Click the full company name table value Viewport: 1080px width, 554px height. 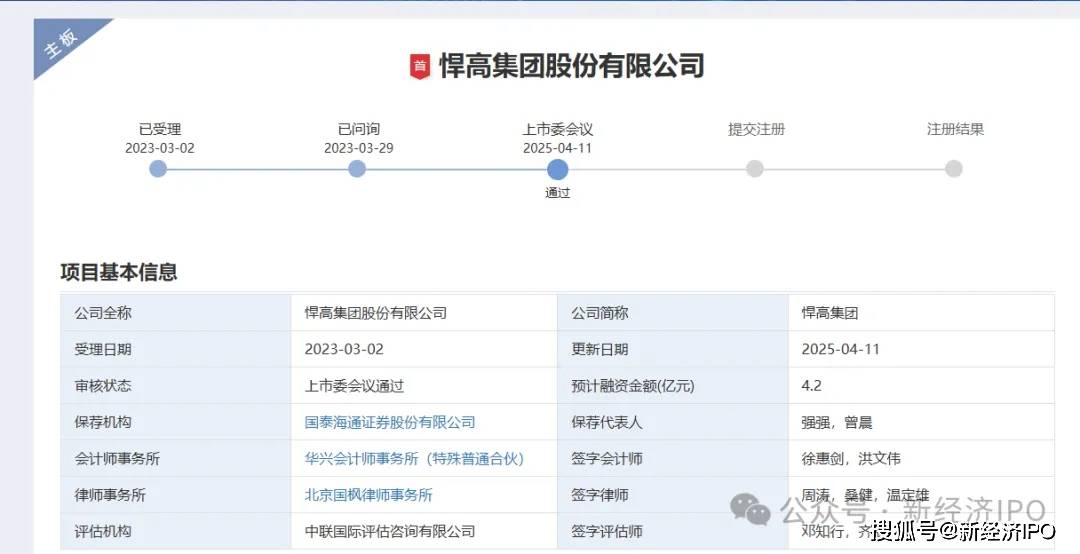point(375,313)
